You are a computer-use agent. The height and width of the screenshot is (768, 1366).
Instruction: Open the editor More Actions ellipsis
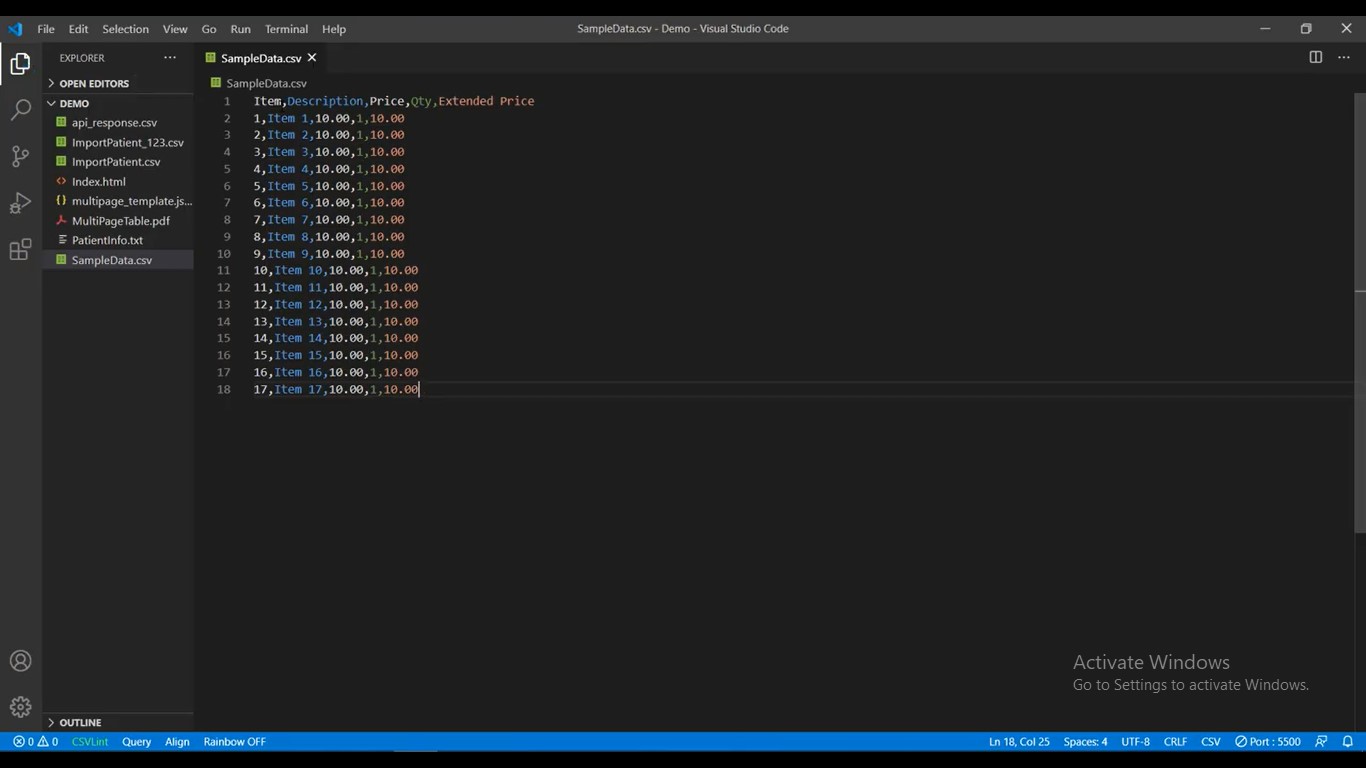(1344, 58)
